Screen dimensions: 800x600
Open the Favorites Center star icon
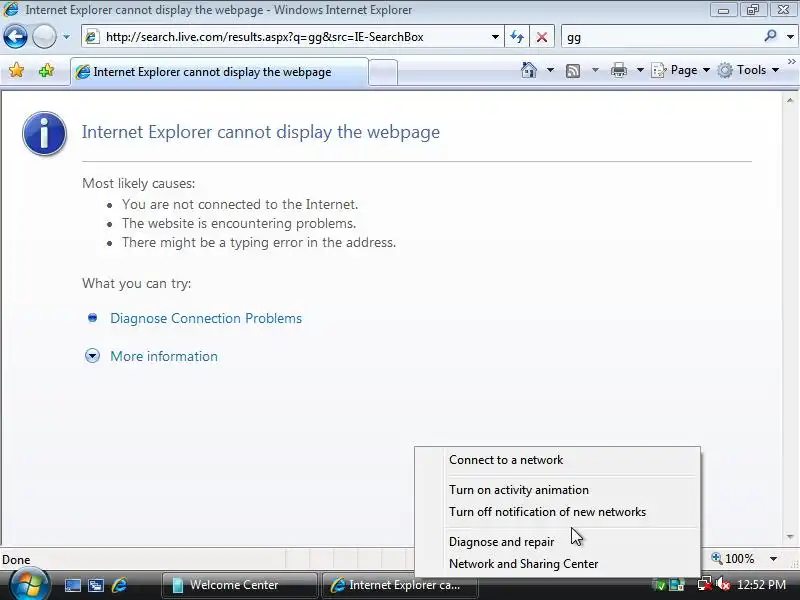pos(16,70)
